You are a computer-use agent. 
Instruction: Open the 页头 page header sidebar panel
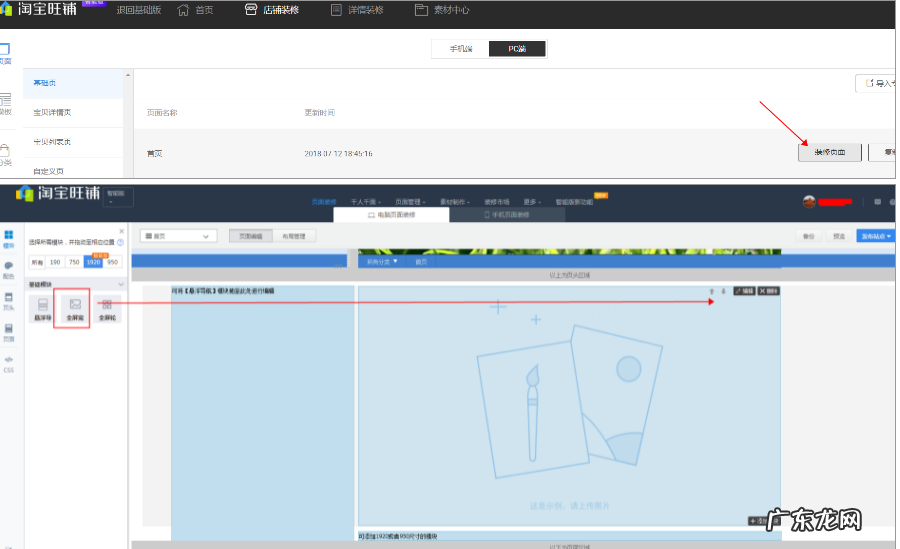click(9, 300)
